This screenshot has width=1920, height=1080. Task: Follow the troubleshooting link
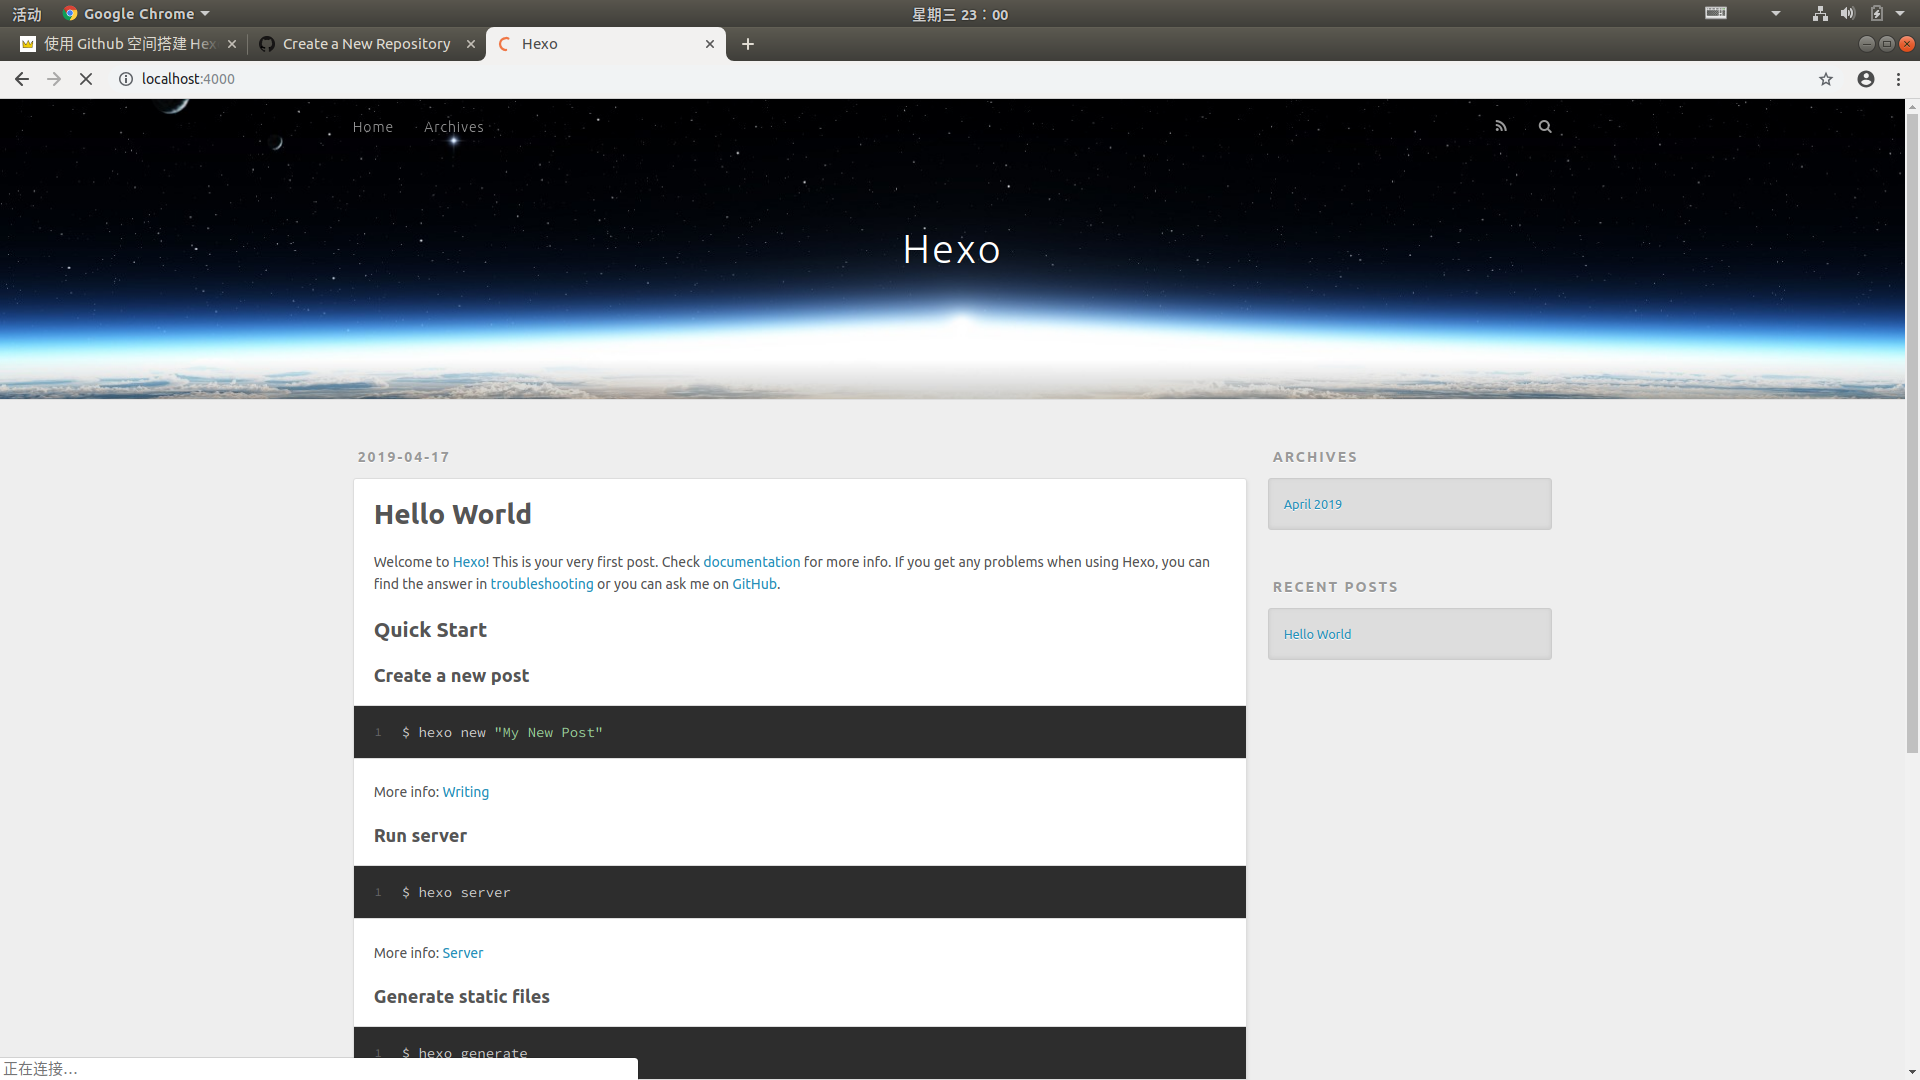click(x=541, y=584)
